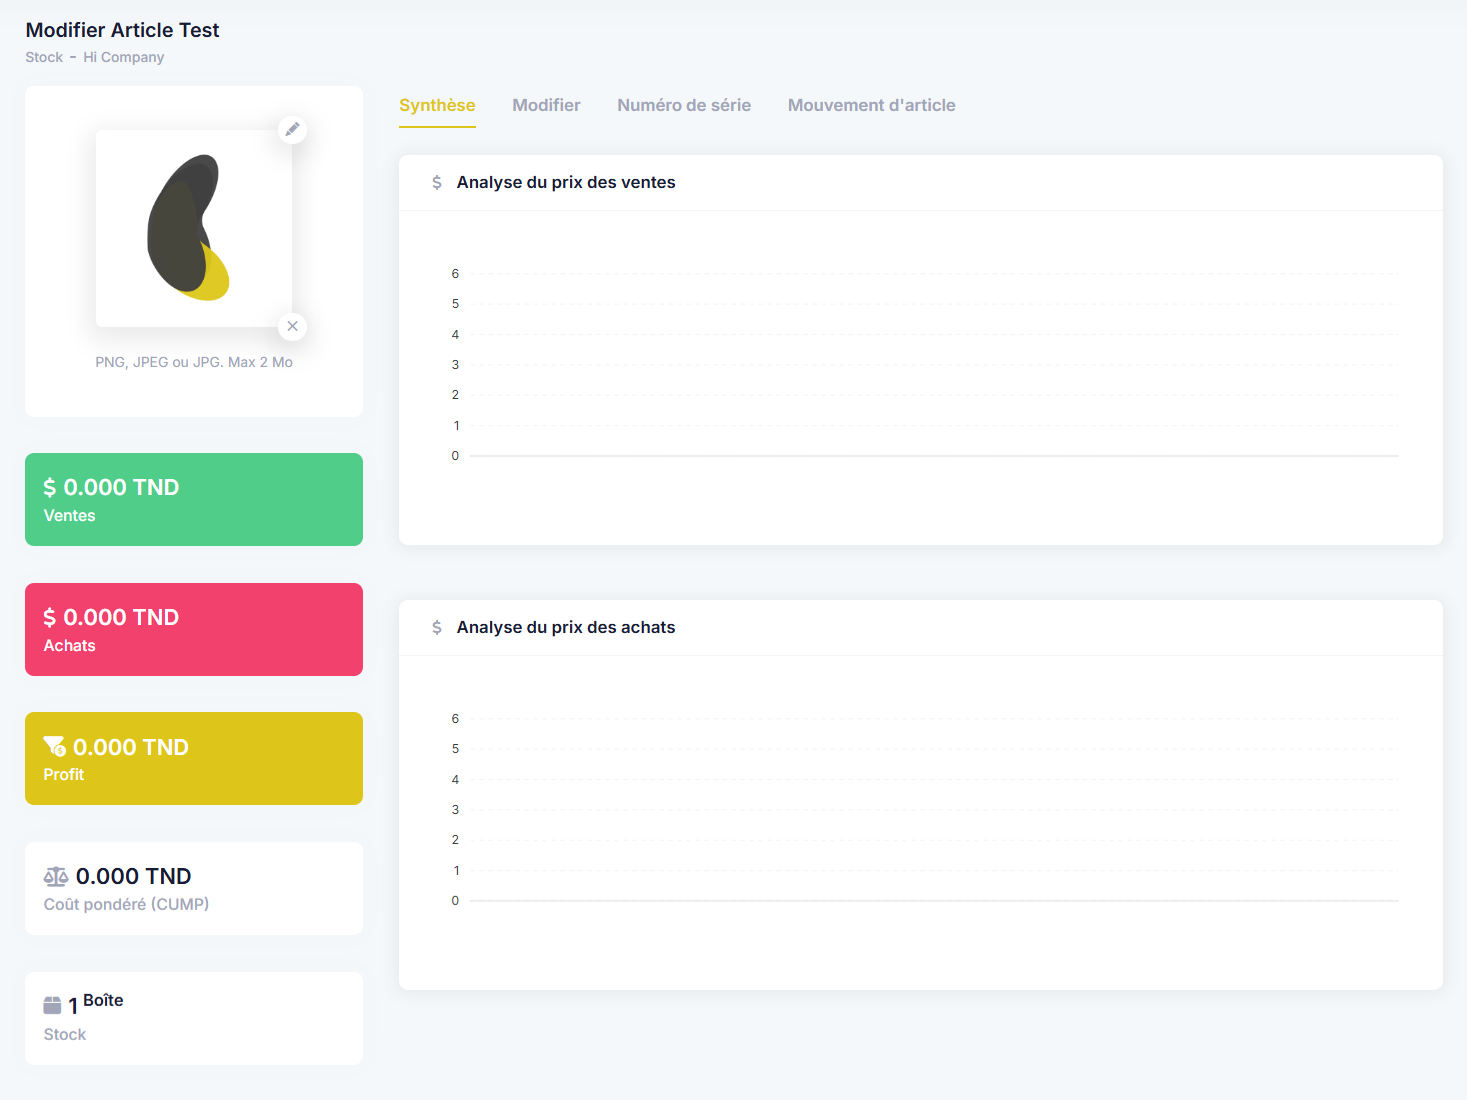The height and width of the screenshot is (1100, 1467).
Task: Remove the article image with X icon
Action: 292,326
